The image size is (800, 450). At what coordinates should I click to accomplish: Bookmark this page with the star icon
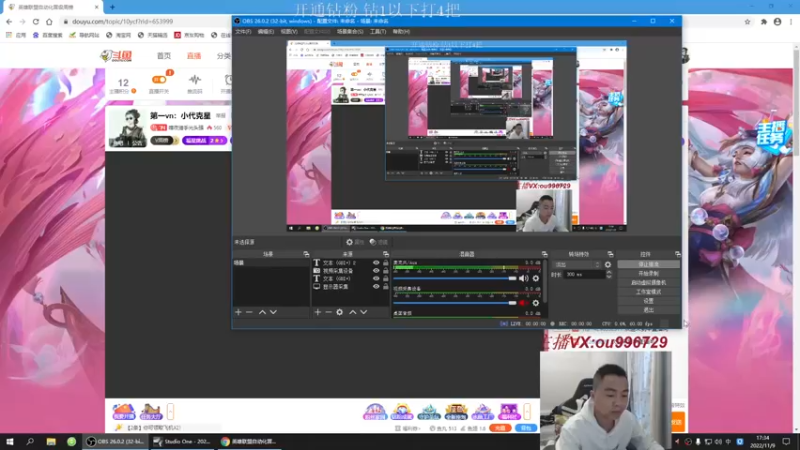(x=747, y=21)
